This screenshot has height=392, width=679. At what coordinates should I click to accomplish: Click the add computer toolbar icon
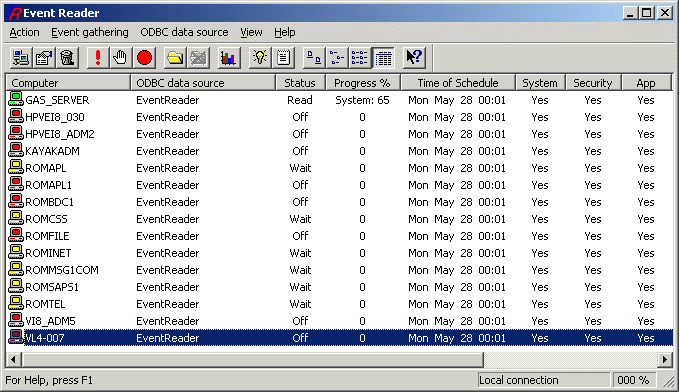[20, 58]
